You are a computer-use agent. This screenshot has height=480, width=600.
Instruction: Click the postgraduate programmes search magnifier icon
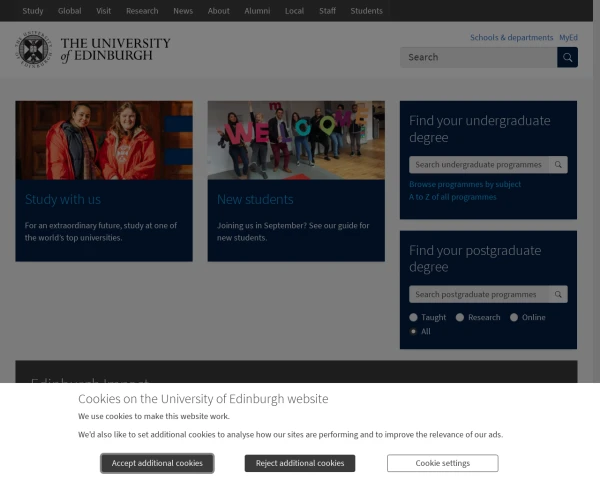[558, 295]
